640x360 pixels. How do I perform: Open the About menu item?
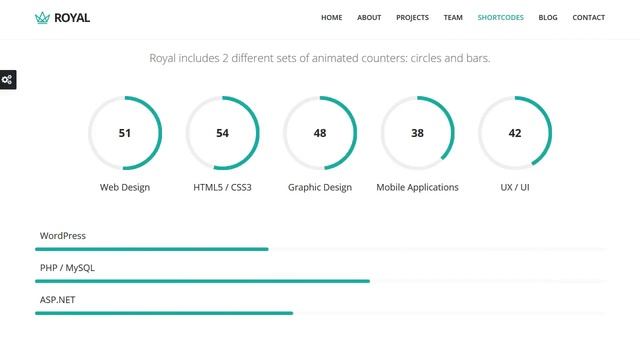pos(369,18)
